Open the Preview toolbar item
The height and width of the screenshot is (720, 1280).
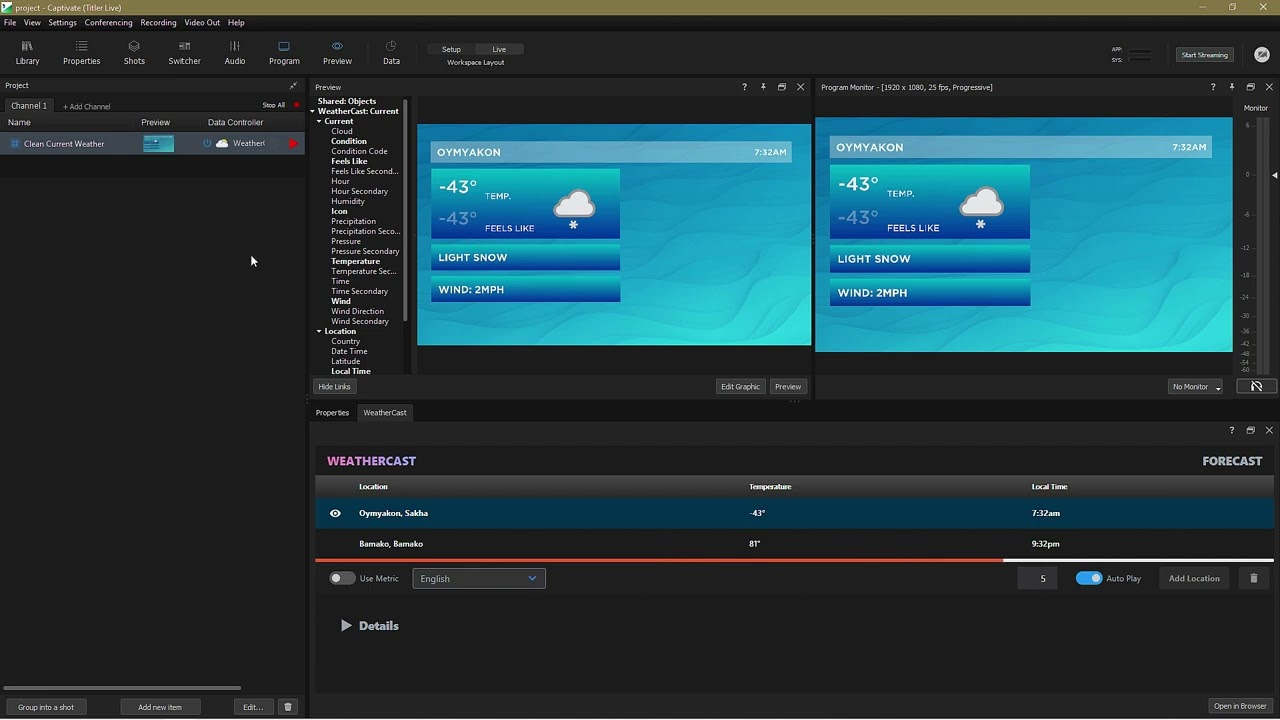[337, 53]
